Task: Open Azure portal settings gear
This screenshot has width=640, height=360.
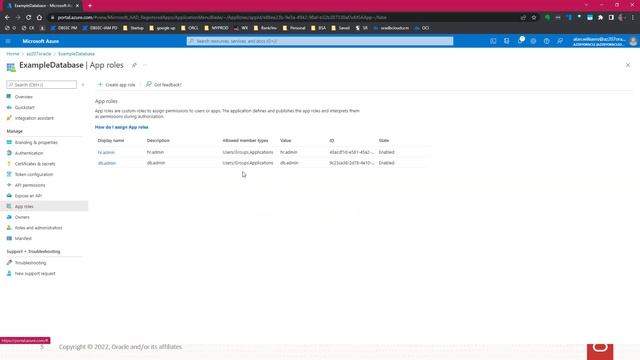Action: pyautogui.click(x=533, y=41)
